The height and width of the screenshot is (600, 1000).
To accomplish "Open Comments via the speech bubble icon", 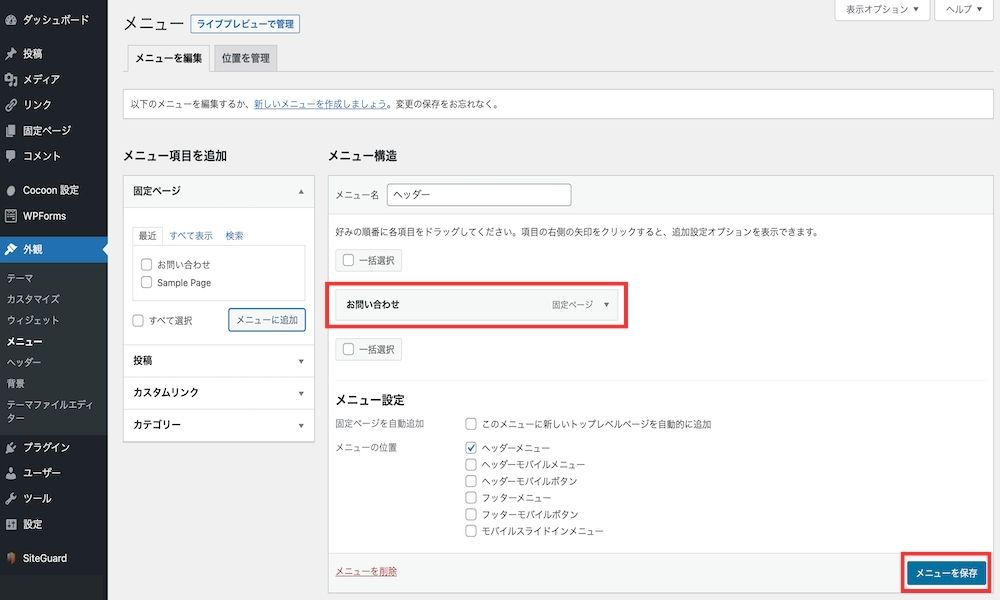I will click(x=11, y=156).
